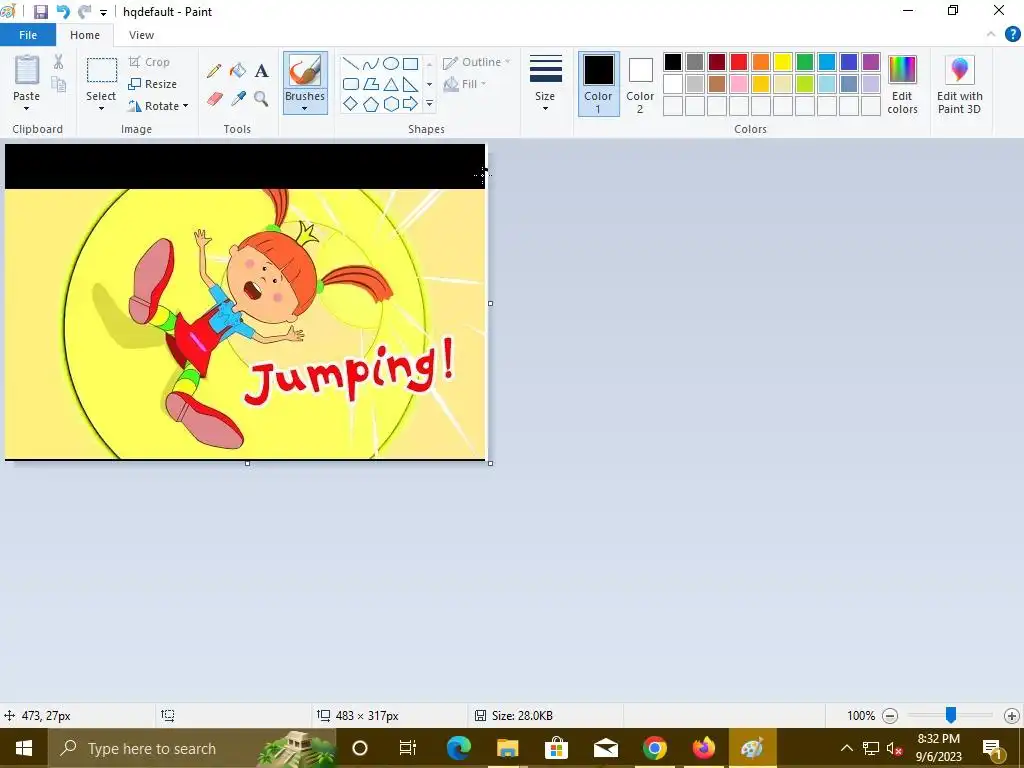Screen dimensions: 1024x768
Task: Open the shape Outline dropdown
Action: pyautogui.click(x=476, y=62)
